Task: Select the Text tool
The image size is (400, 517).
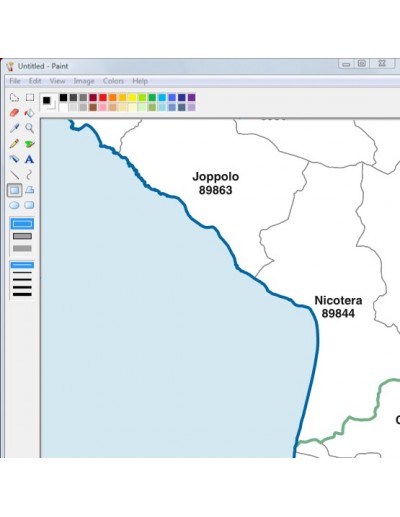Action: pyautogui.click(x=30, y=159)
